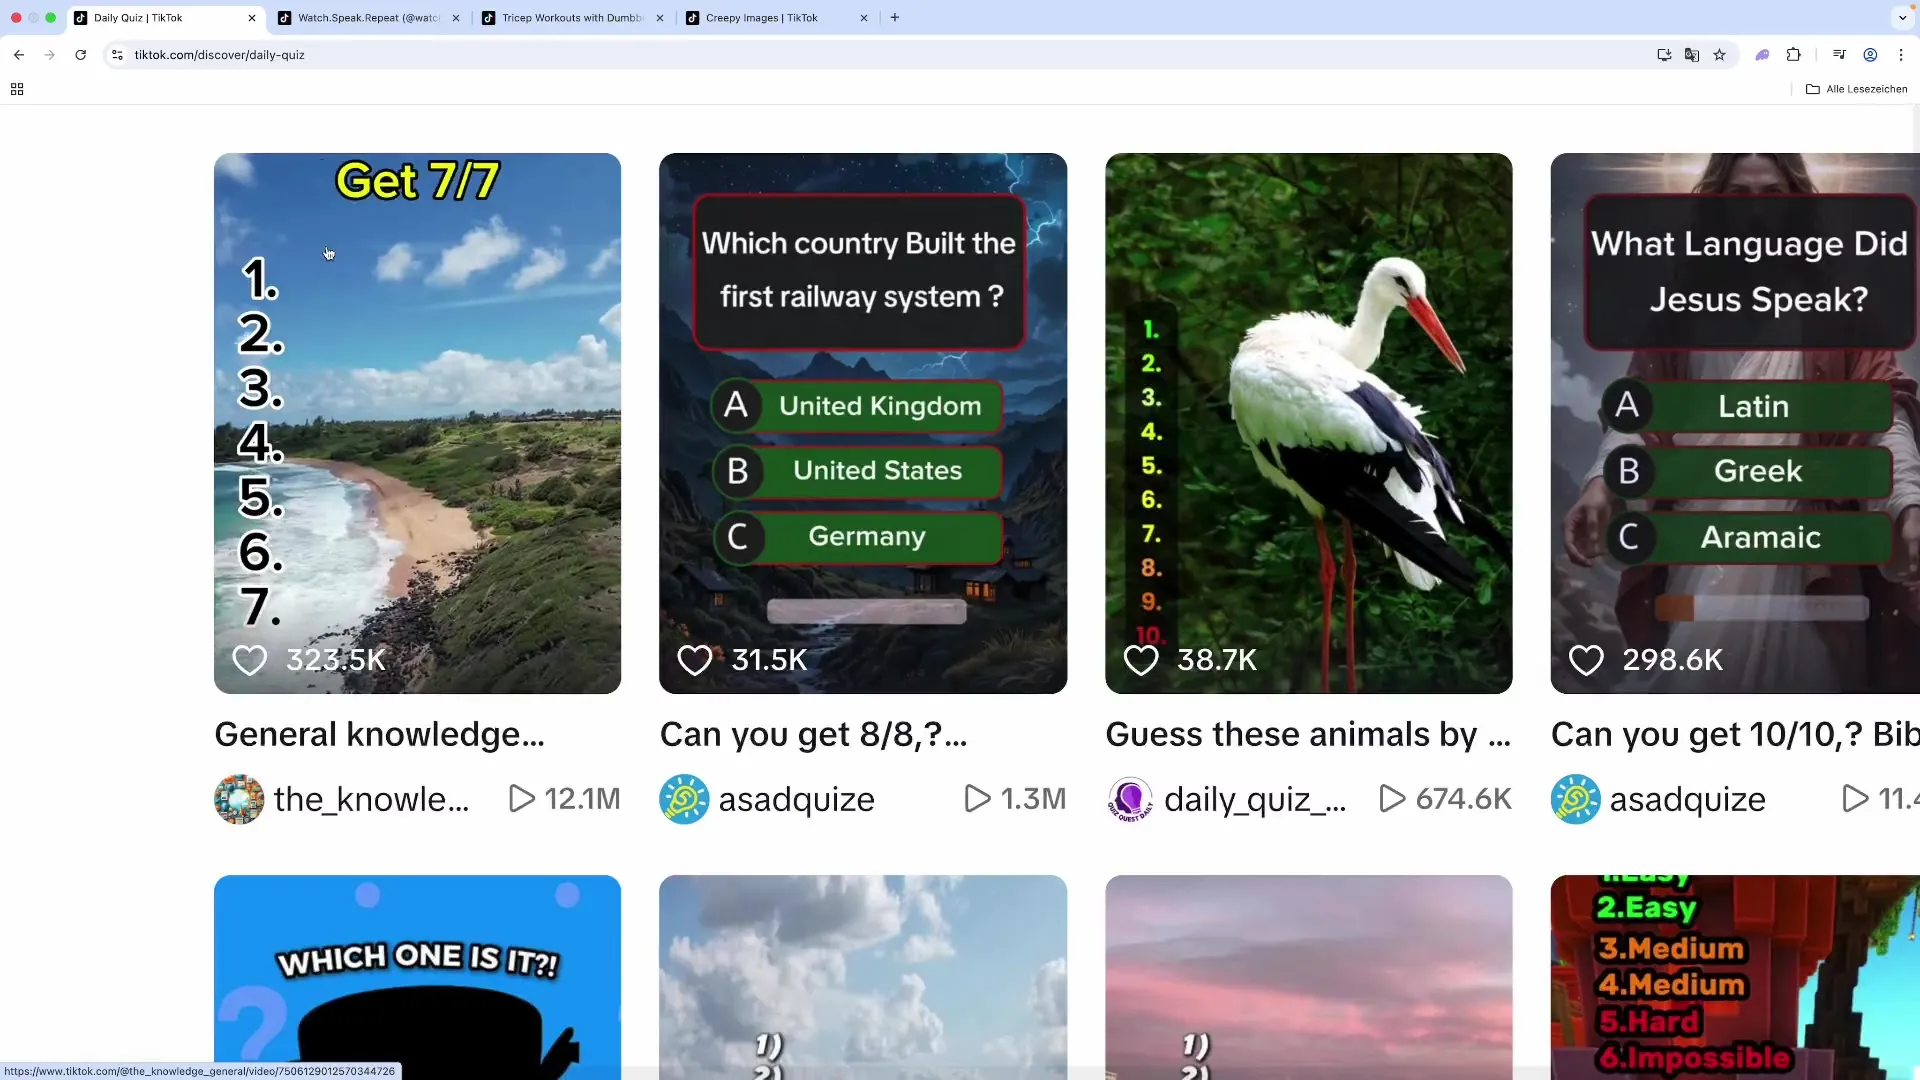Screen dimensions: 1920x1080
Task: Click the grid icon below the toolbar
Action: 16,88
